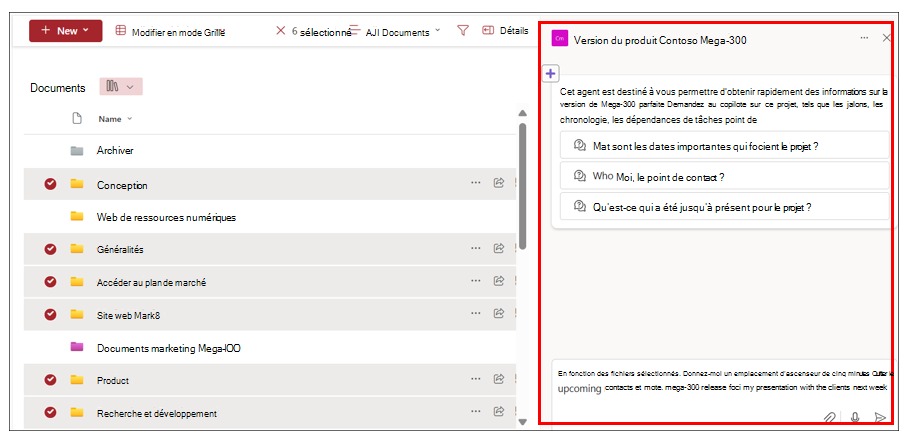Activate the microphone dictation icon

855,417
